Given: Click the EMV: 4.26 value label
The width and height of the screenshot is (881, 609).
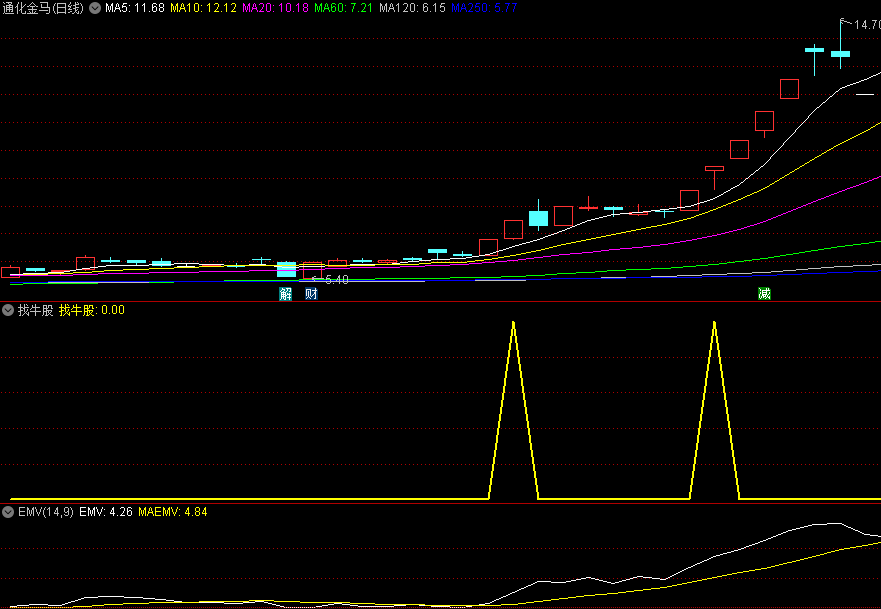Looking at the screenshot, I should coord(106,512).
